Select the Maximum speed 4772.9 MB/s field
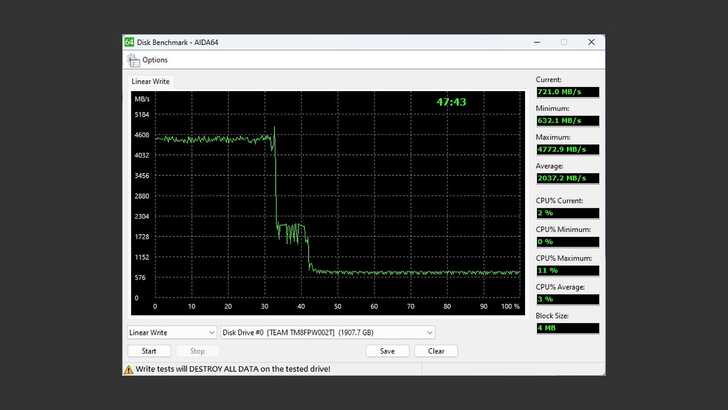 567,150
